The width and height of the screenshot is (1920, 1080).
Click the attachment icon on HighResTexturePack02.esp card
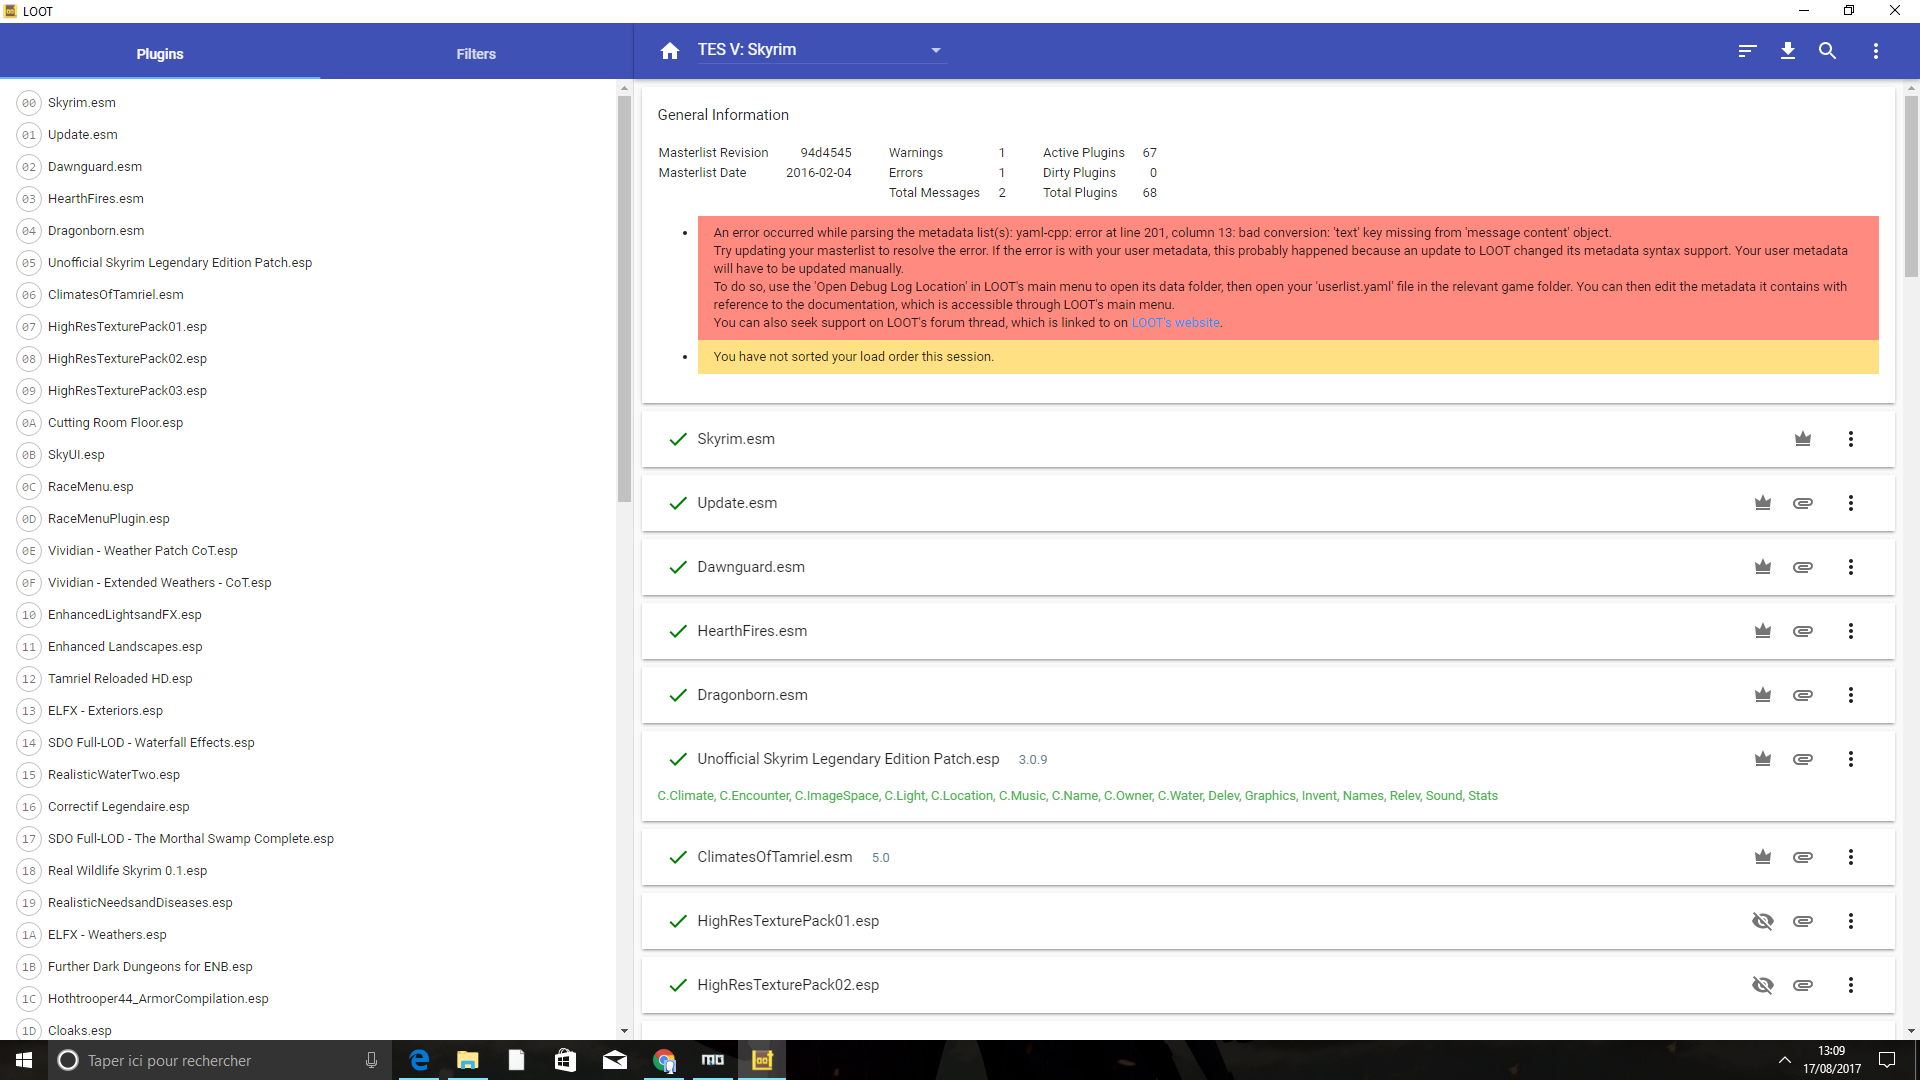[x=1803, y=985]
